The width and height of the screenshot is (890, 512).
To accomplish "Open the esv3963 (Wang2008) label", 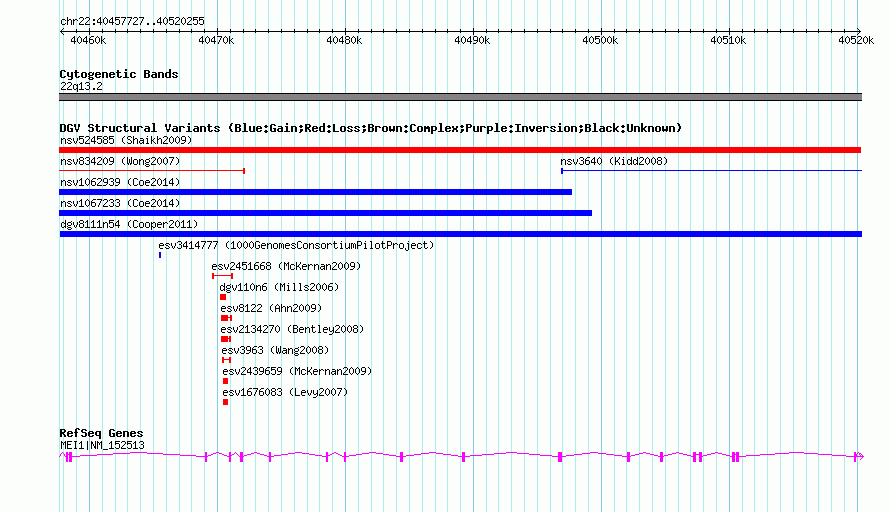I will [x=275, y=350].
